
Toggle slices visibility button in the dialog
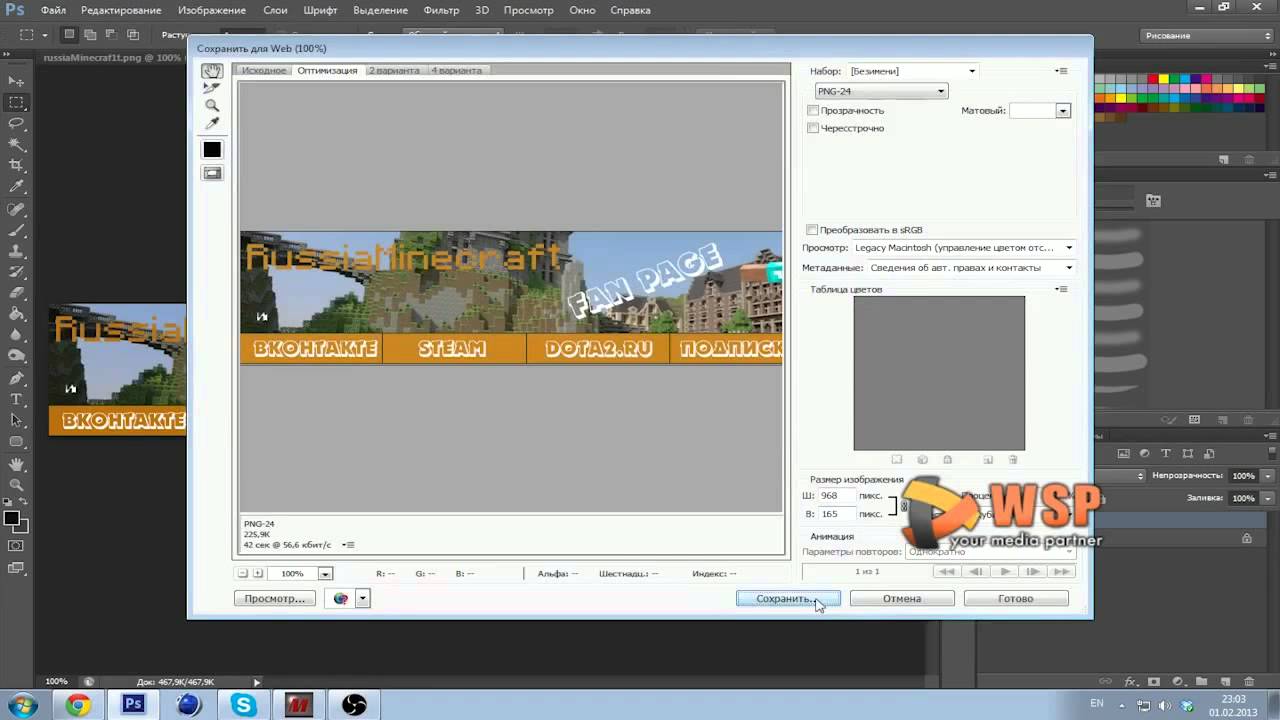[x=212, y=173]
